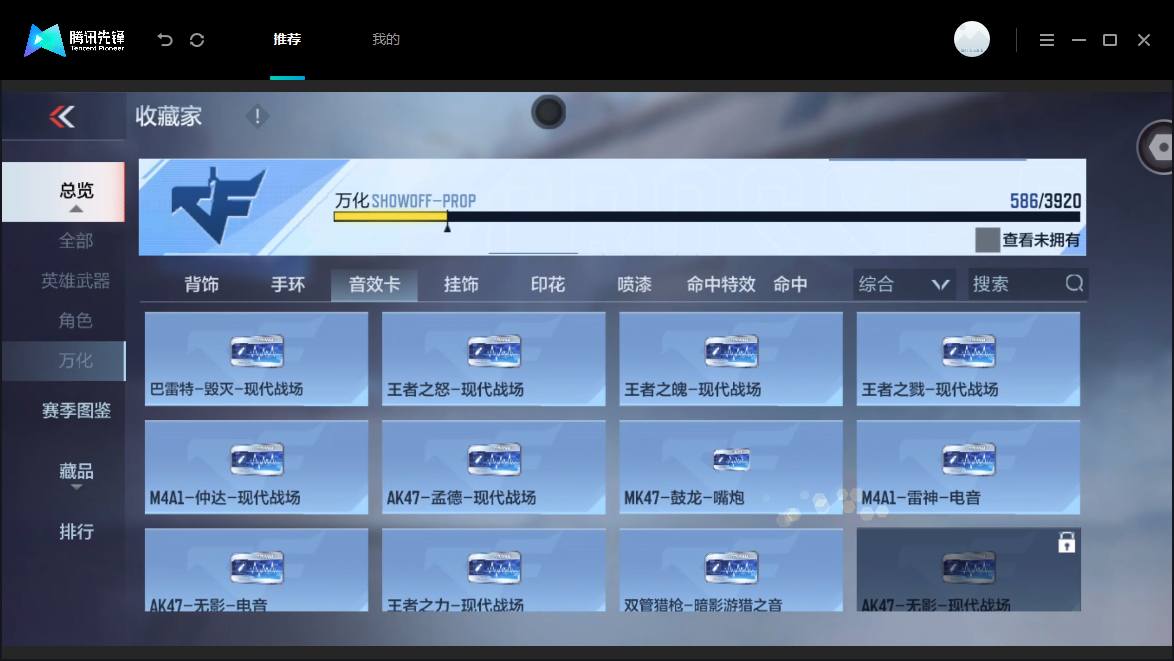
Task: Click the hexagon floating button at right edge
Action: pos(1157,147)
